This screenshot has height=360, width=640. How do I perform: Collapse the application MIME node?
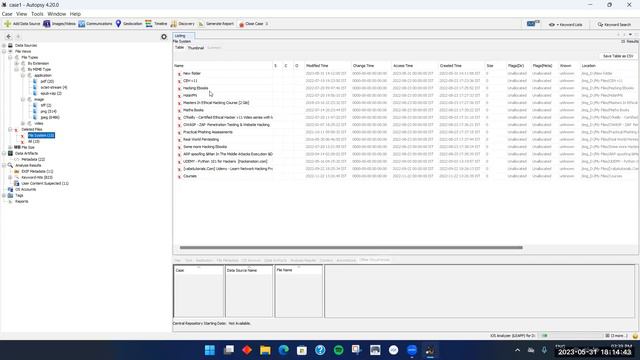pos(23,76)
